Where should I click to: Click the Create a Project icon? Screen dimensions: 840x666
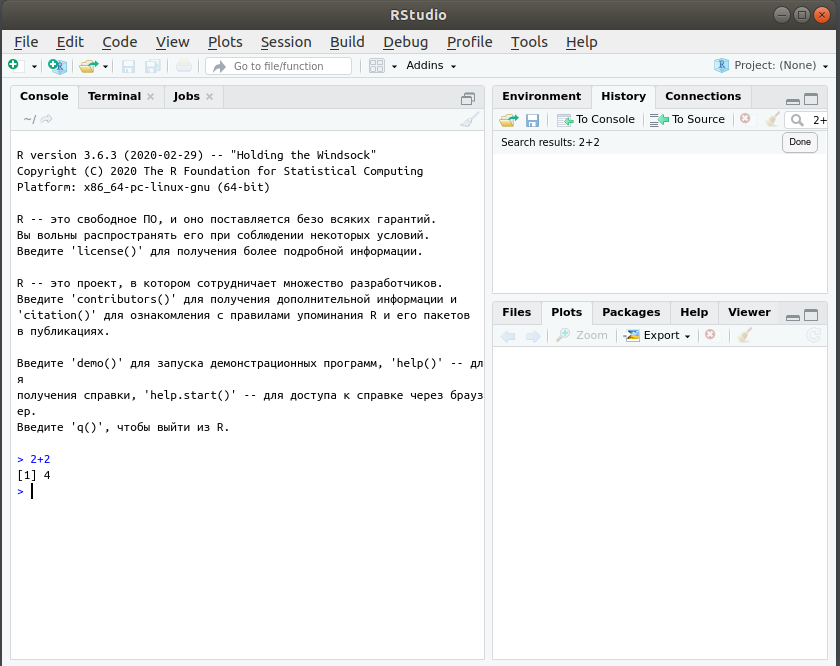pyautogui.click(x=57, y=66)
